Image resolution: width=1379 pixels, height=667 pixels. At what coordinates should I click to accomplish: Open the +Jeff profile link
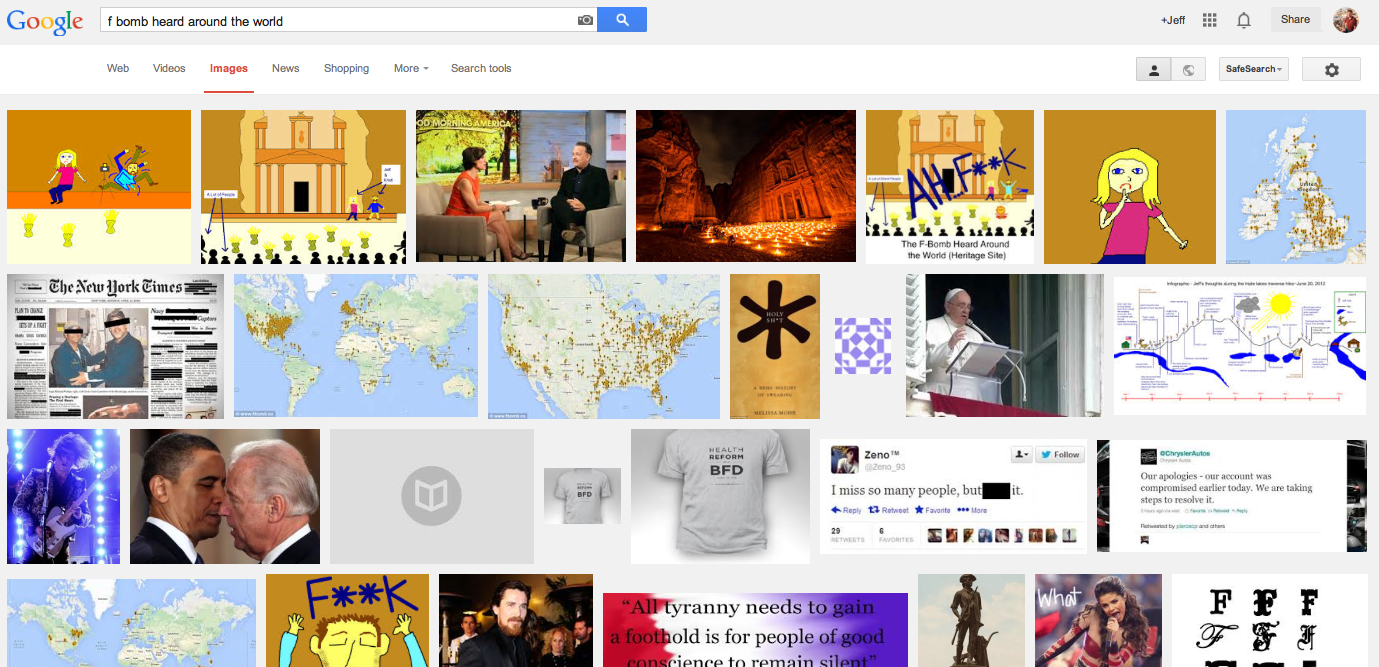1172,20
